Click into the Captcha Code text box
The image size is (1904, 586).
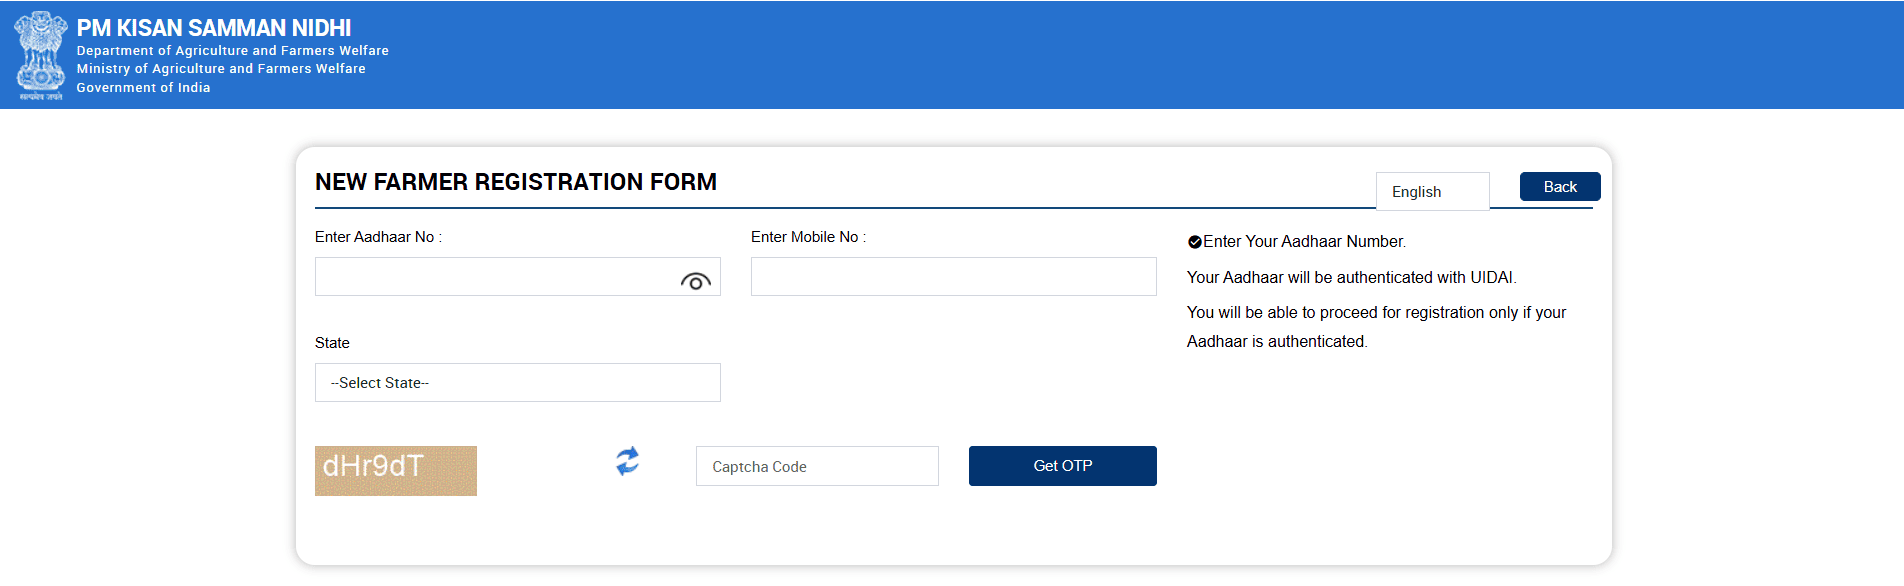817,466
